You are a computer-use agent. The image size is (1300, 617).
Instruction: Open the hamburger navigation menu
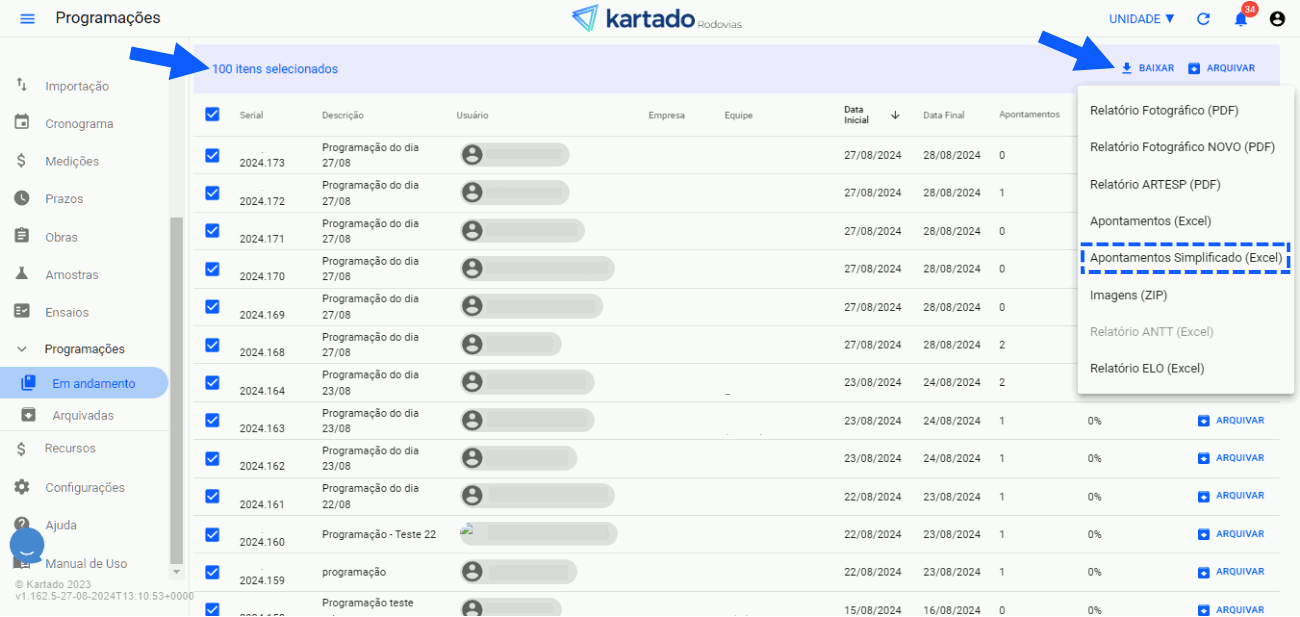pyautogui.click(x=27, y=19)
